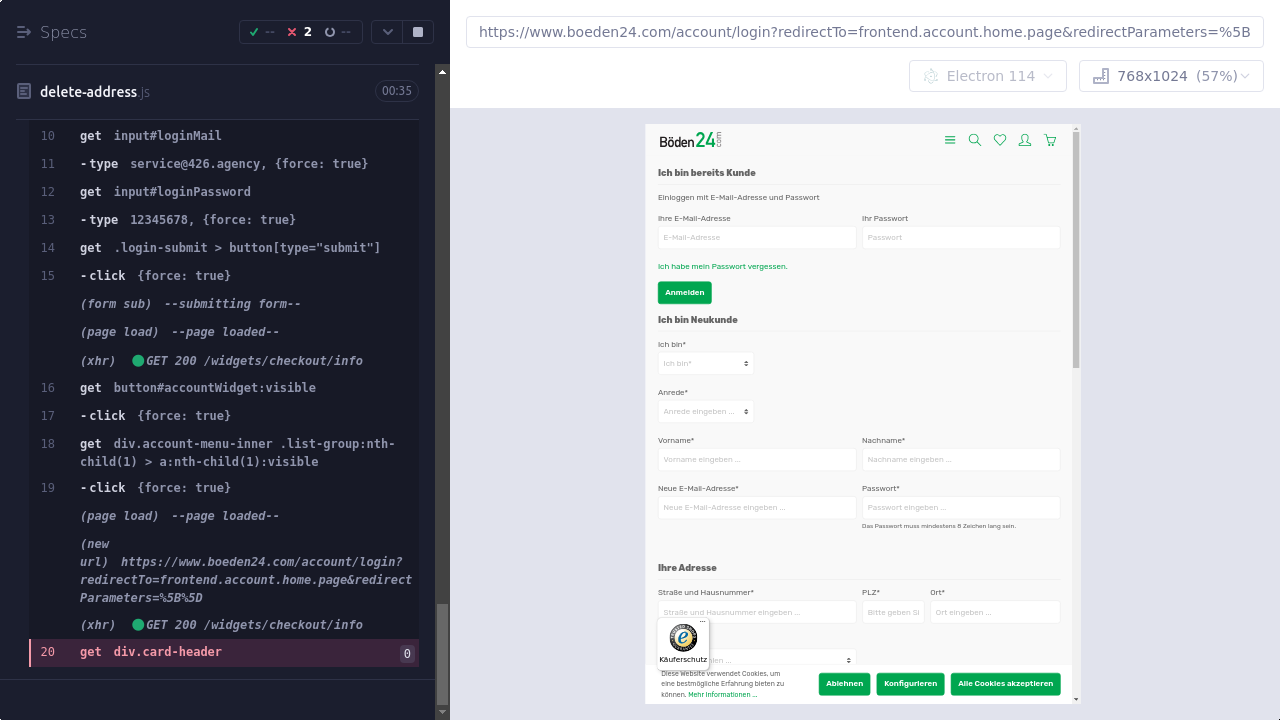Open the shopping cart icon
The width and height of the screenshot is (1280, 720).
pyautogui.click(x=1050, y=141)
